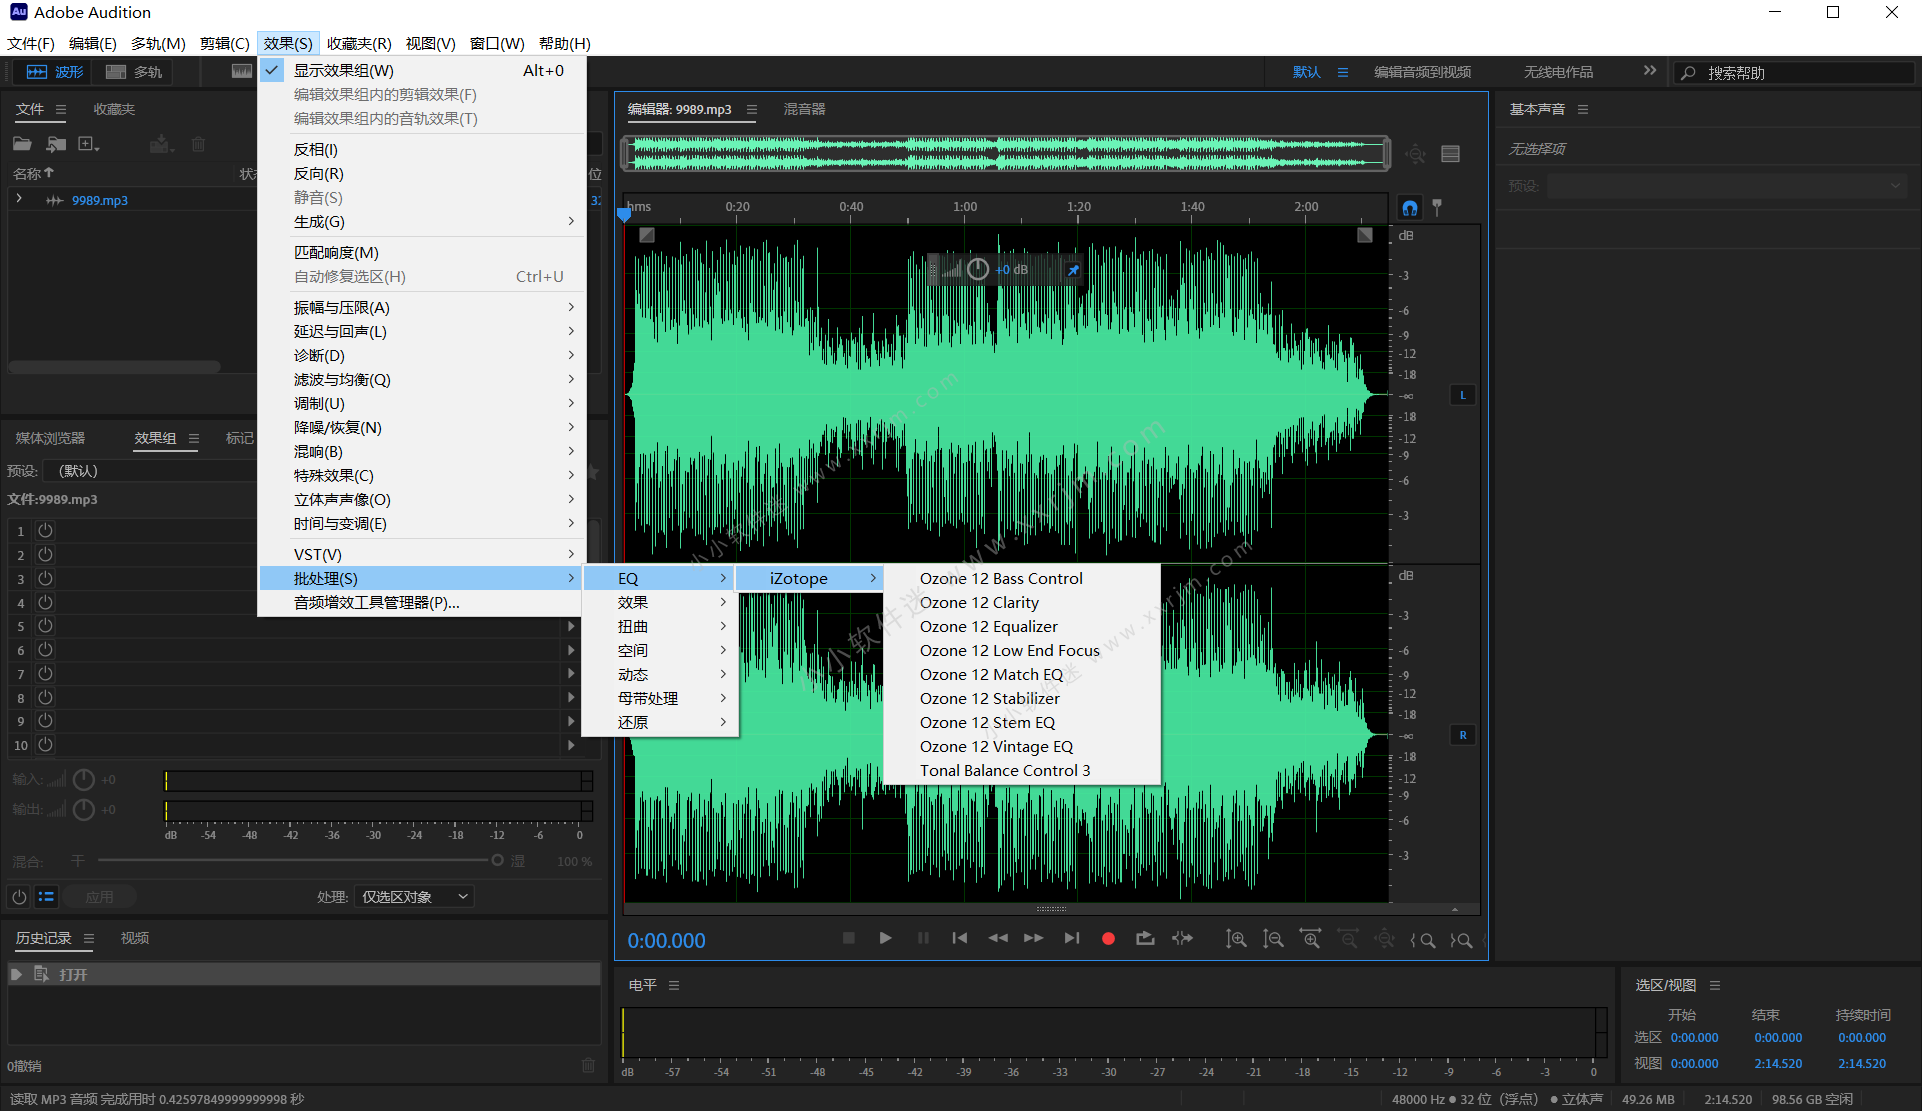Switch to 波形 waveform view

pos(55,72)
